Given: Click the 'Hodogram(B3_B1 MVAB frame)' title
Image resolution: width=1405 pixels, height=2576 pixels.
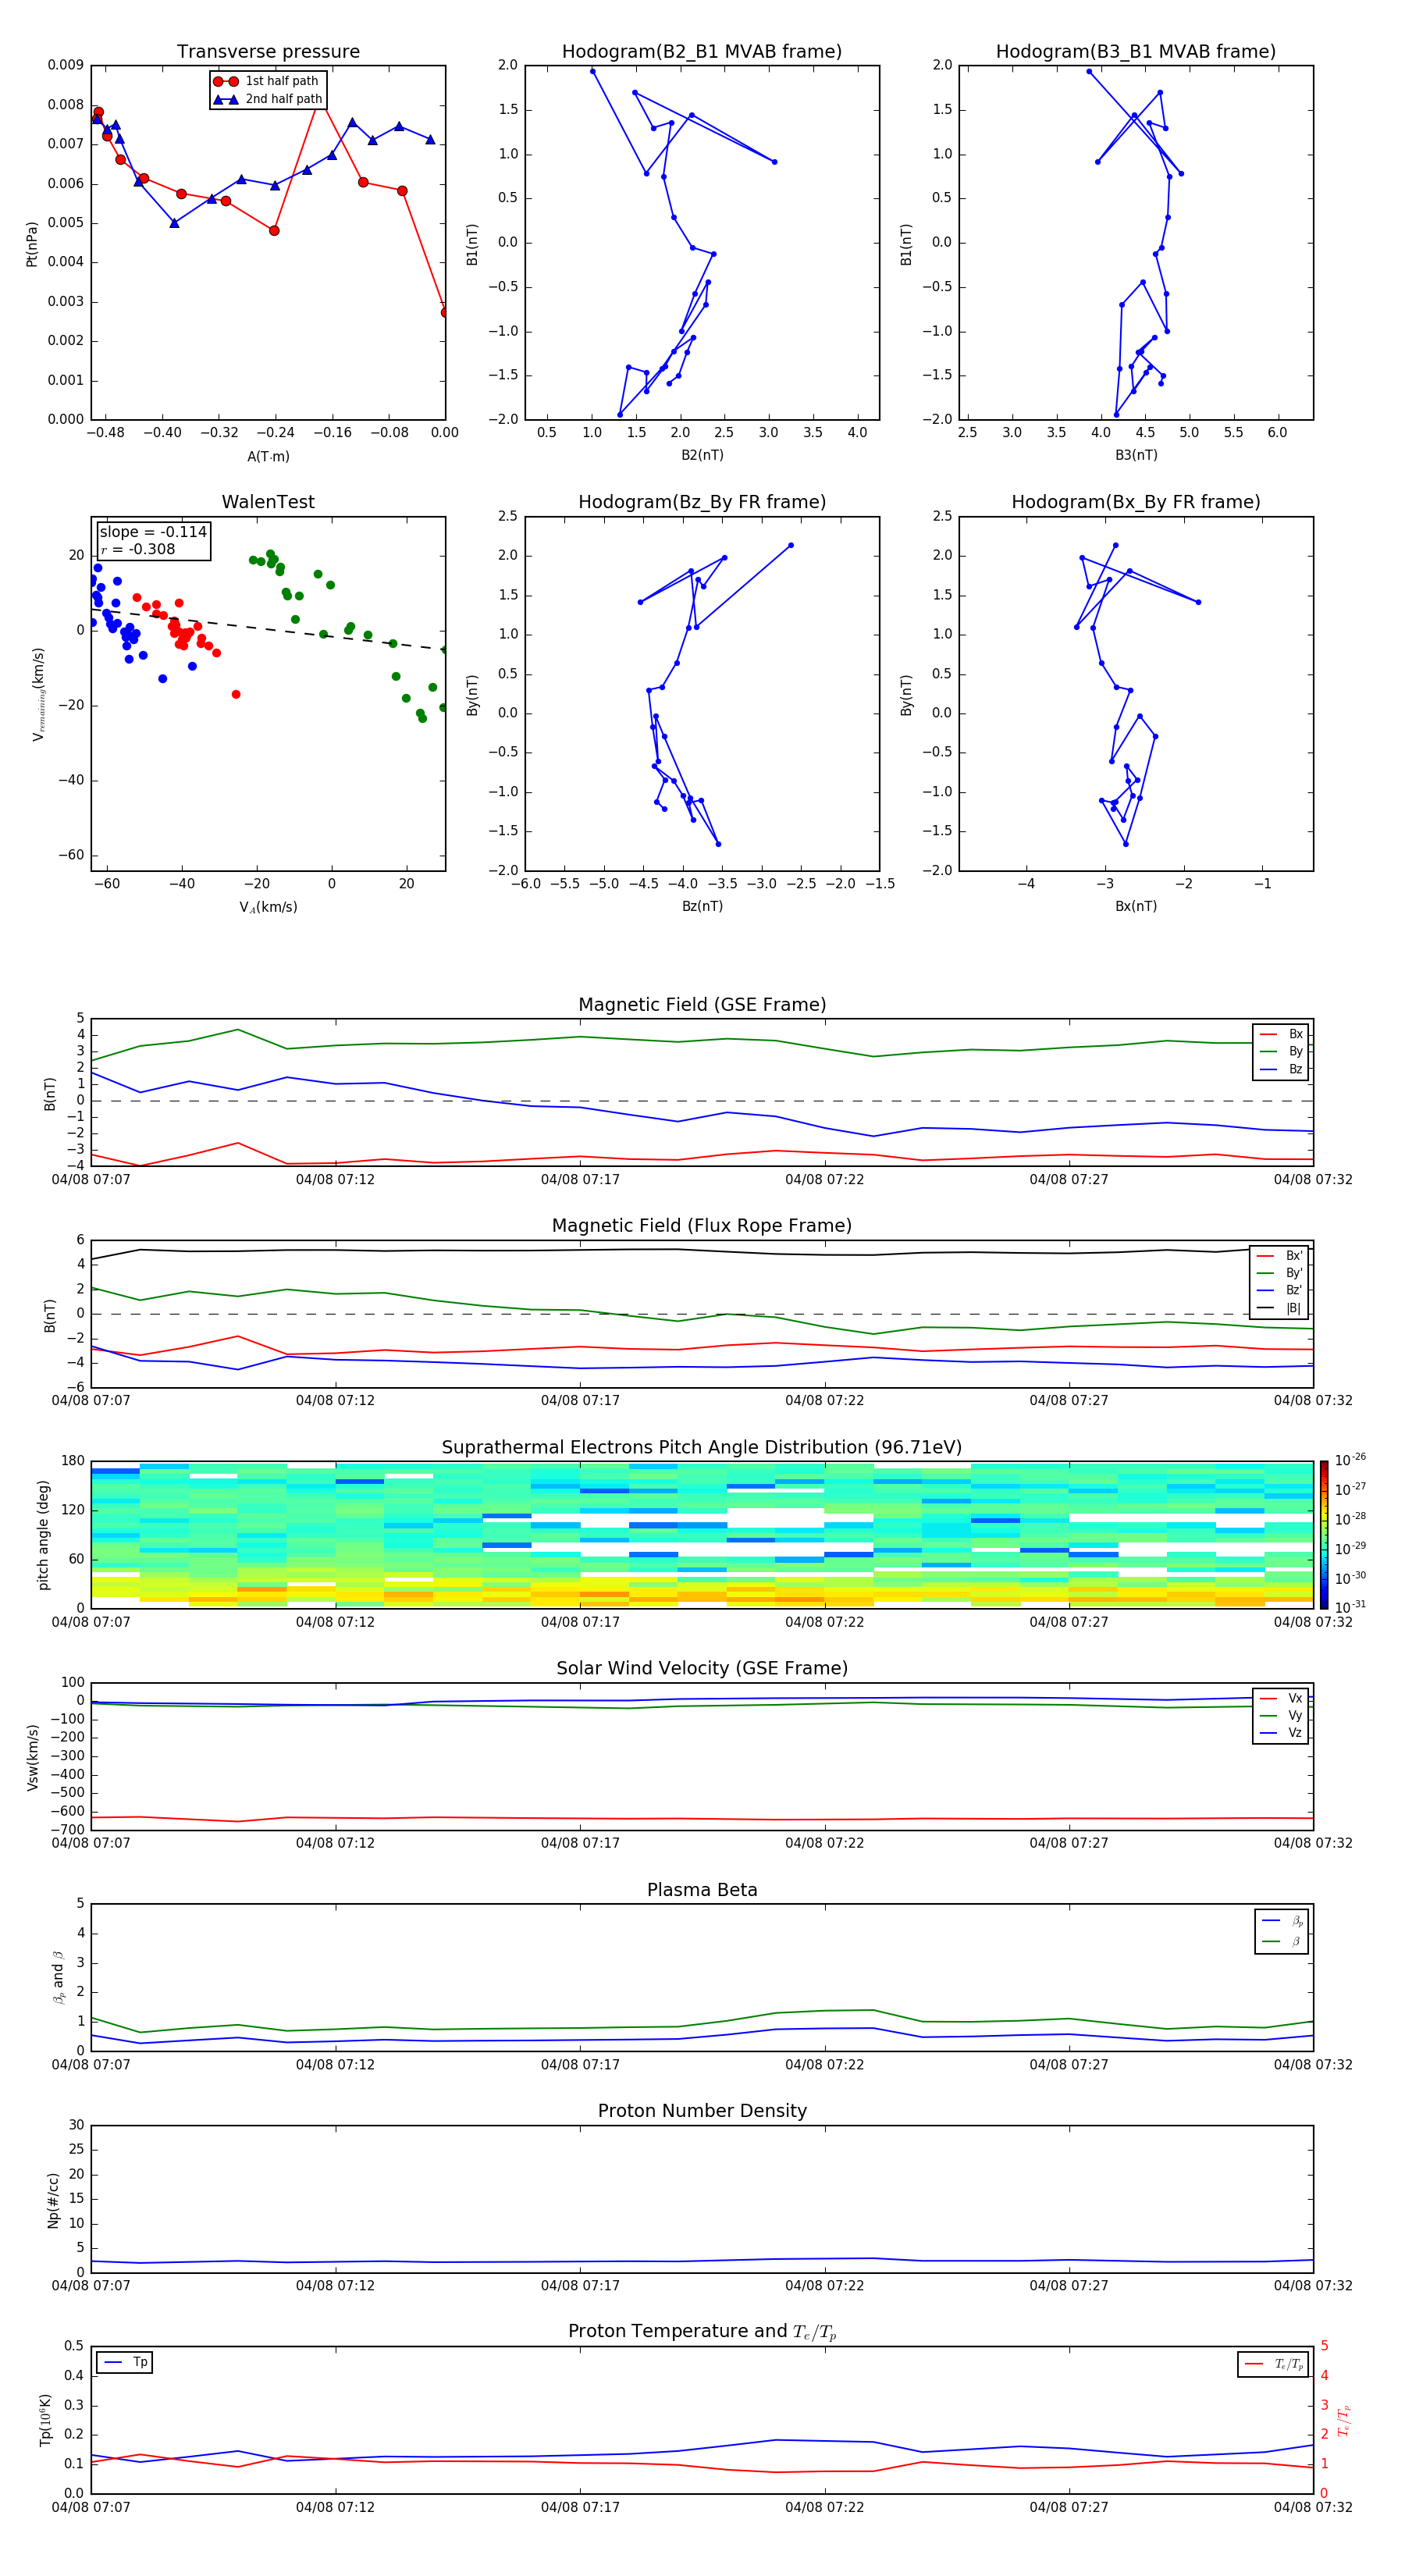Looking at the screenshot, I should pos(1136,52).
